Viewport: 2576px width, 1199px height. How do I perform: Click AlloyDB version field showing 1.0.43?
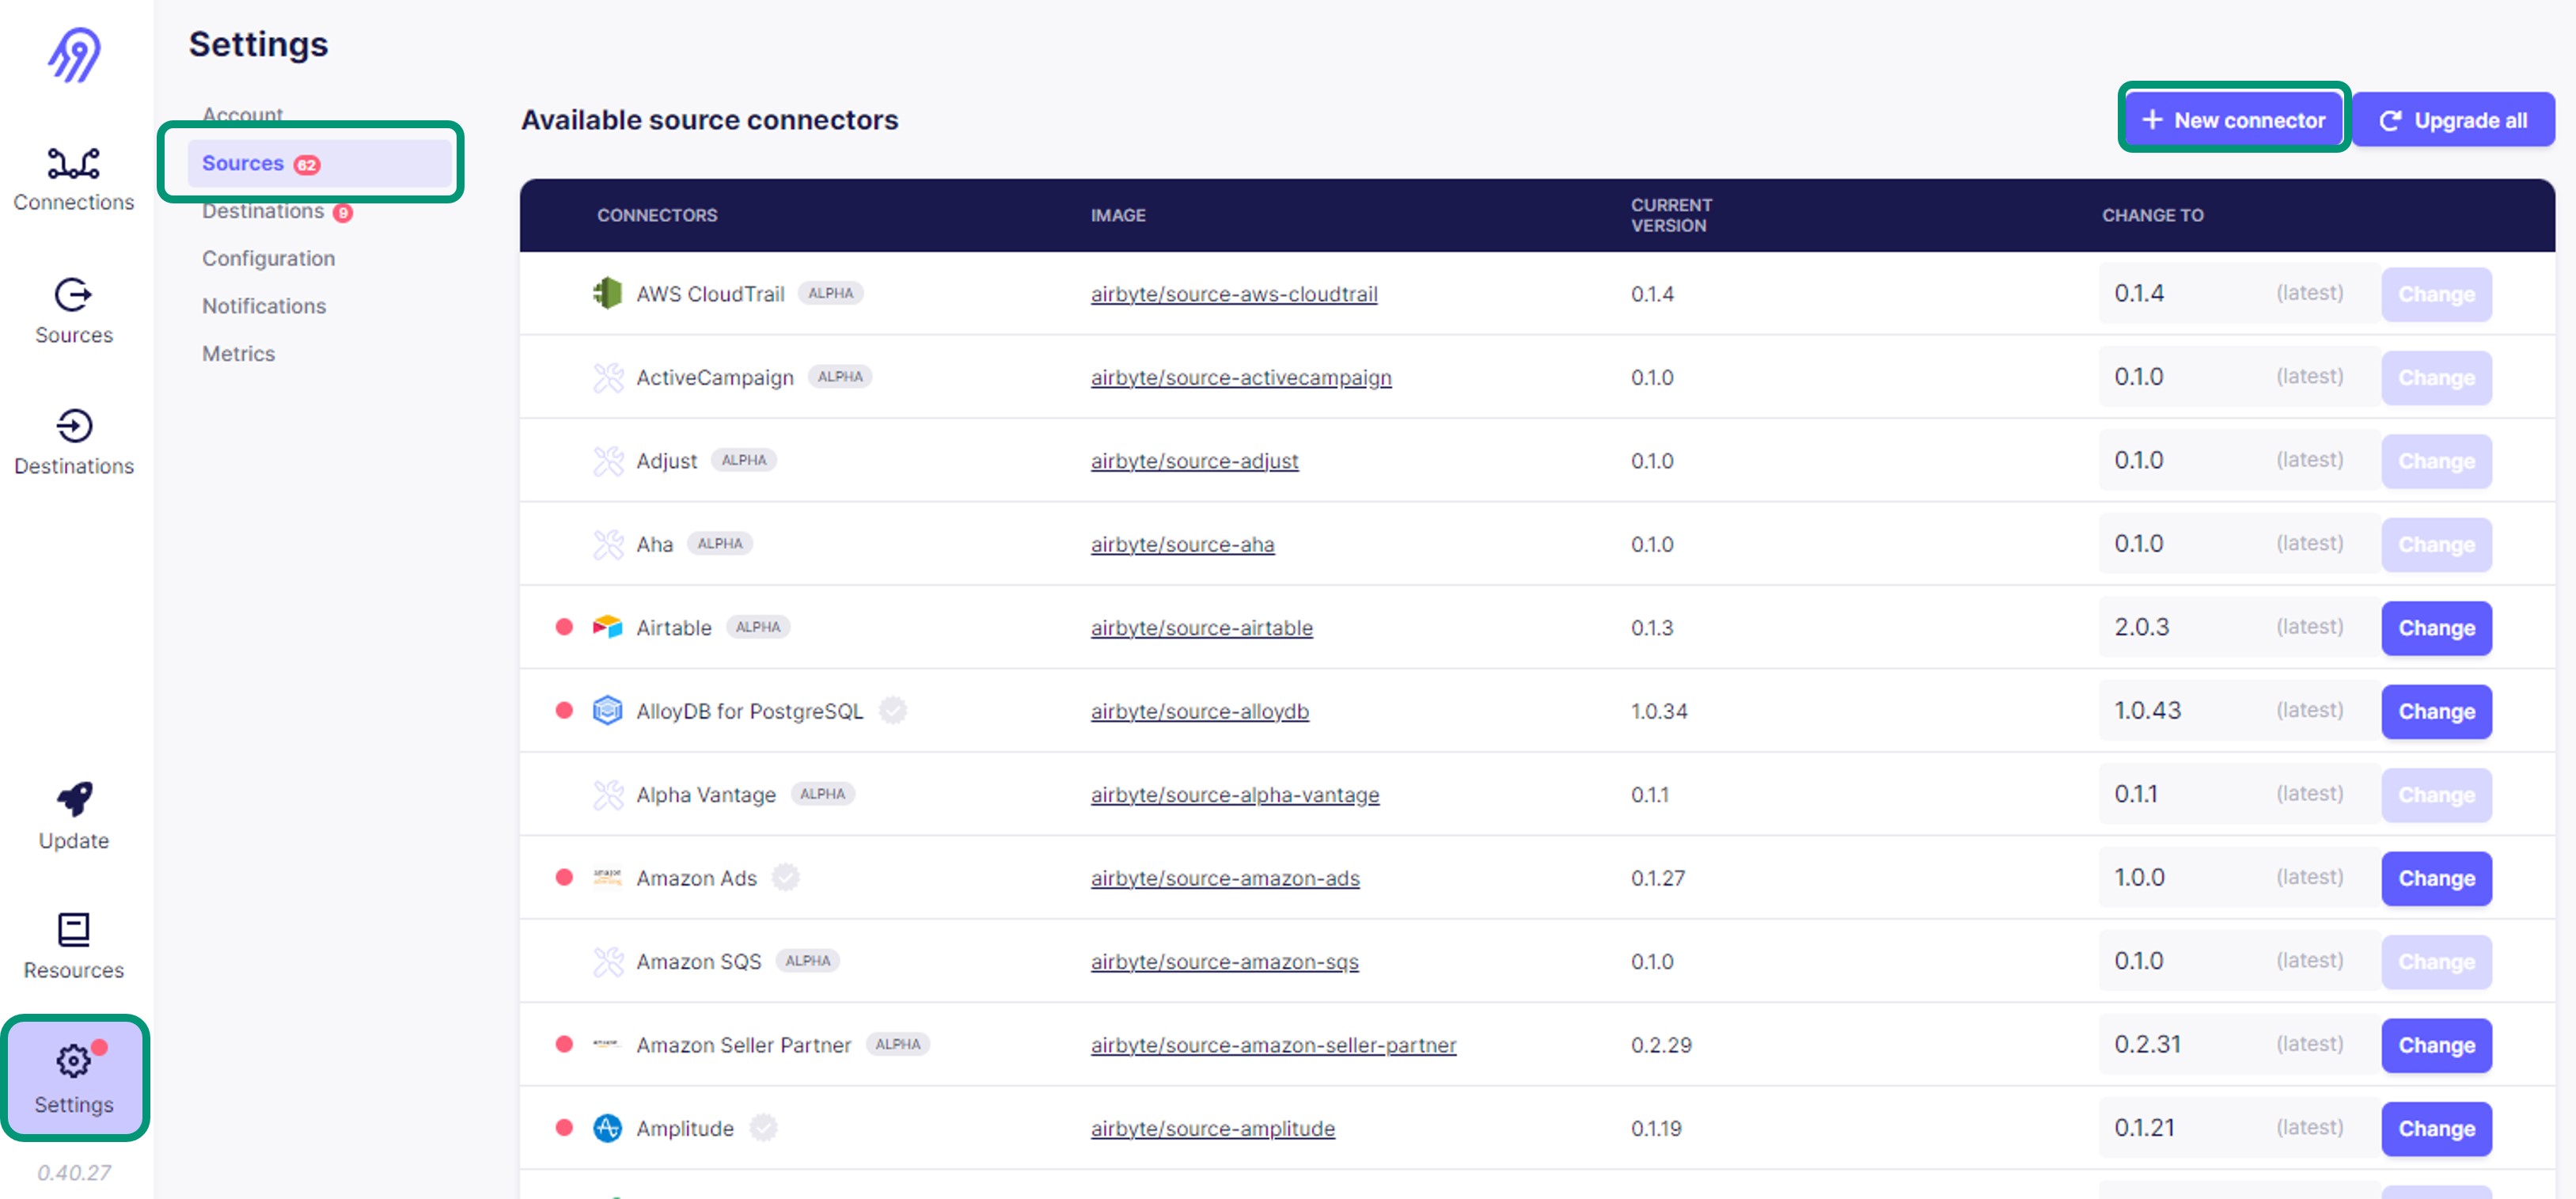(x=2238, y=710)
